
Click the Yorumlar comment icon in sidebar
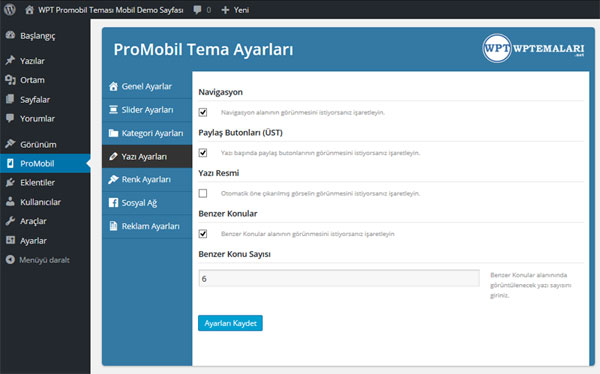(10, 118)
